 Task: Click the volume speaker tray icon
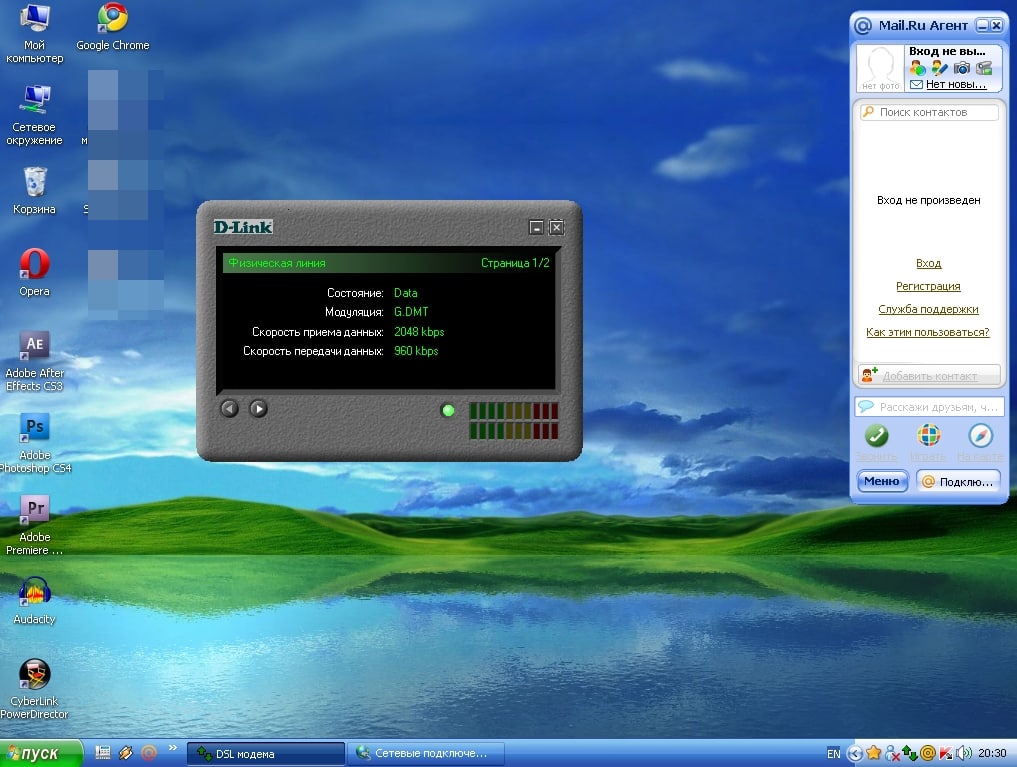pos(964,753)
